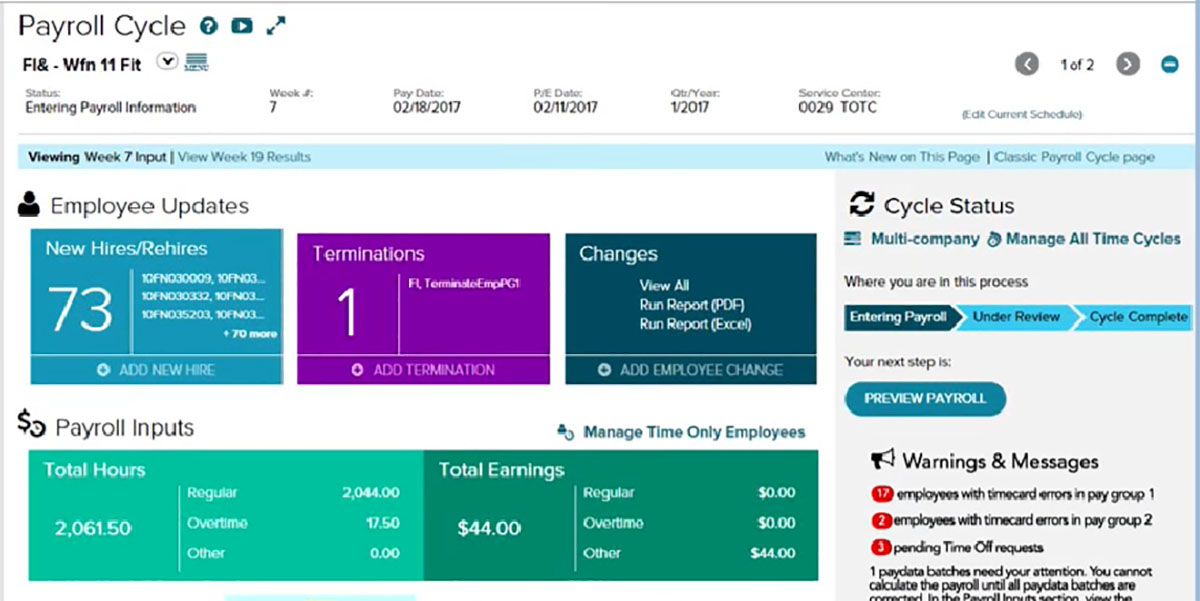Click Add New Hire
Viewport: 1200px width, 601px height.
[156, 370]
